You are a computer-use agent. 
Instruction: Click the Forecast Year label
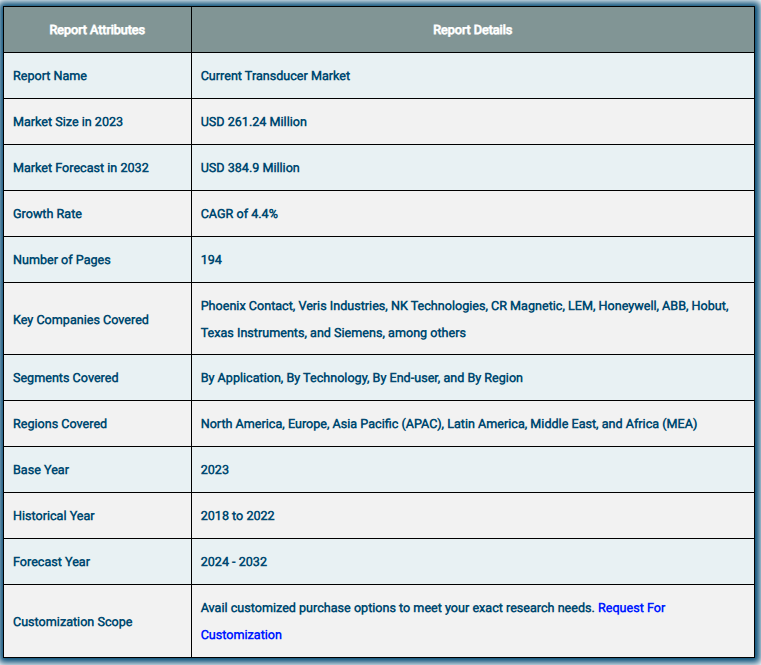click(x=51, y=562)
